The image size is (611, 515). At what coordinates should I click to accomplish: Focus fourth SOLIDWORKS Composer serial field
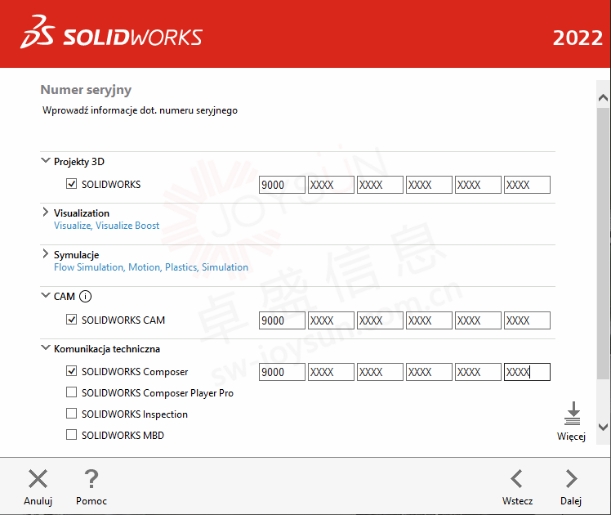pyautogui.click(x=429, y=372)
